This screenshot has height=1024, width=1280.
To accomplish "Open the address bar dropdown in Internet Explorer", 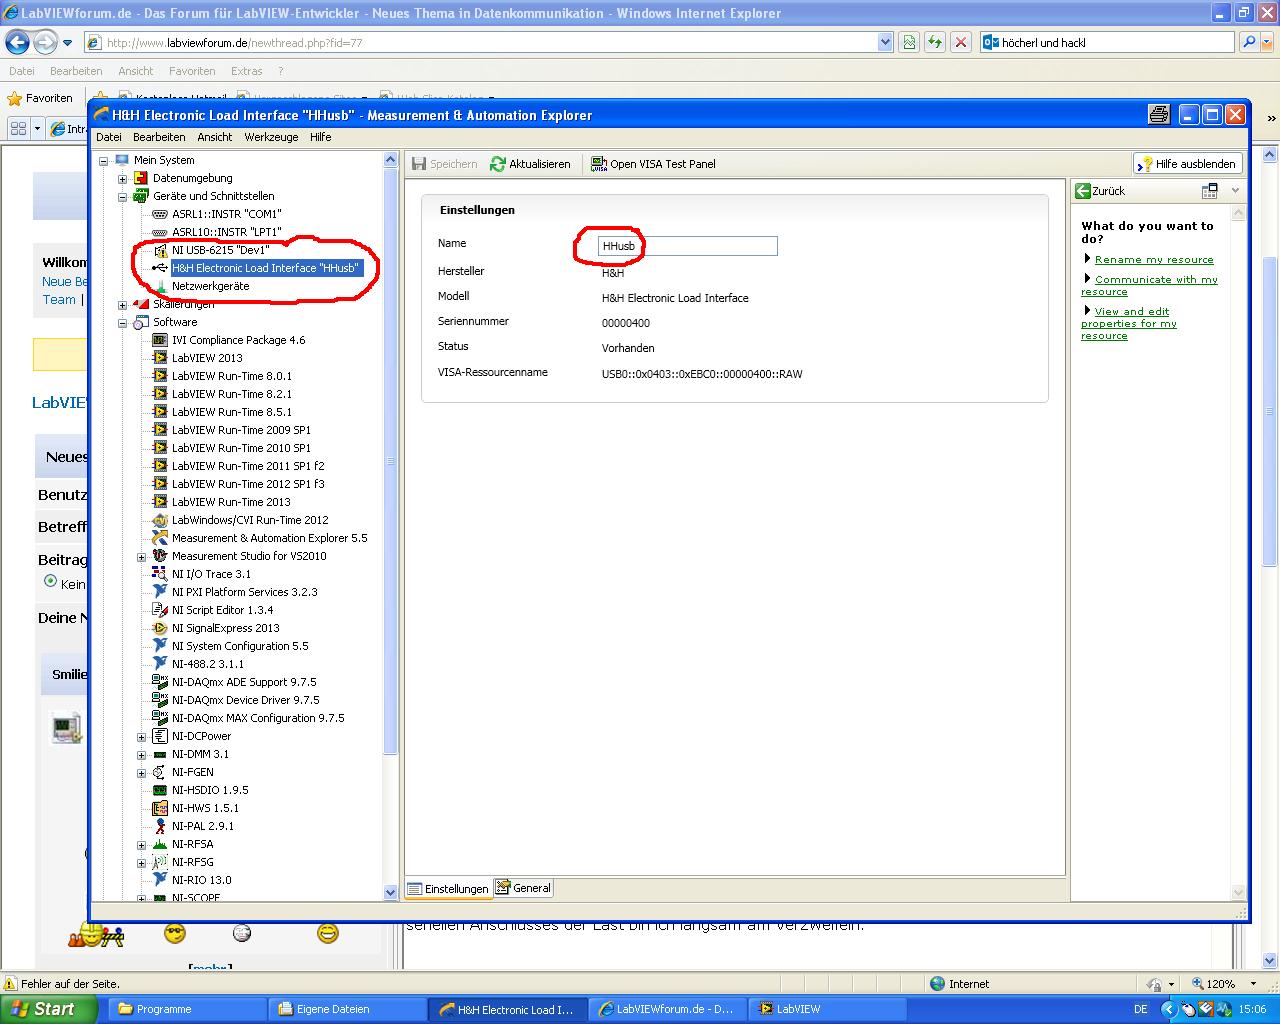I will pos(885,43).
